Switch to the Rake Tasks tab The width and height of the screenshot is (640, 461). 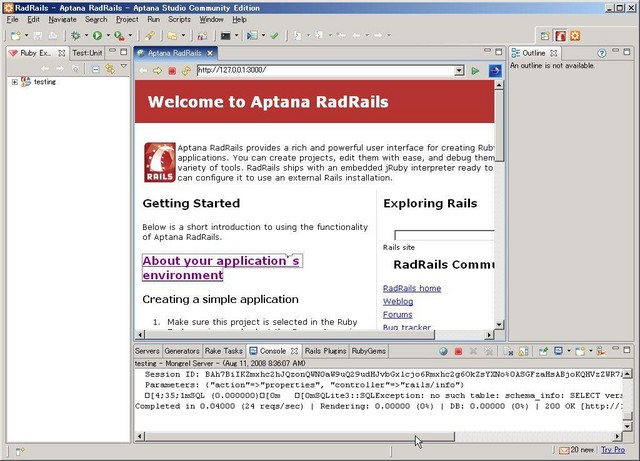pyautogui.click(x=224, y=351)
